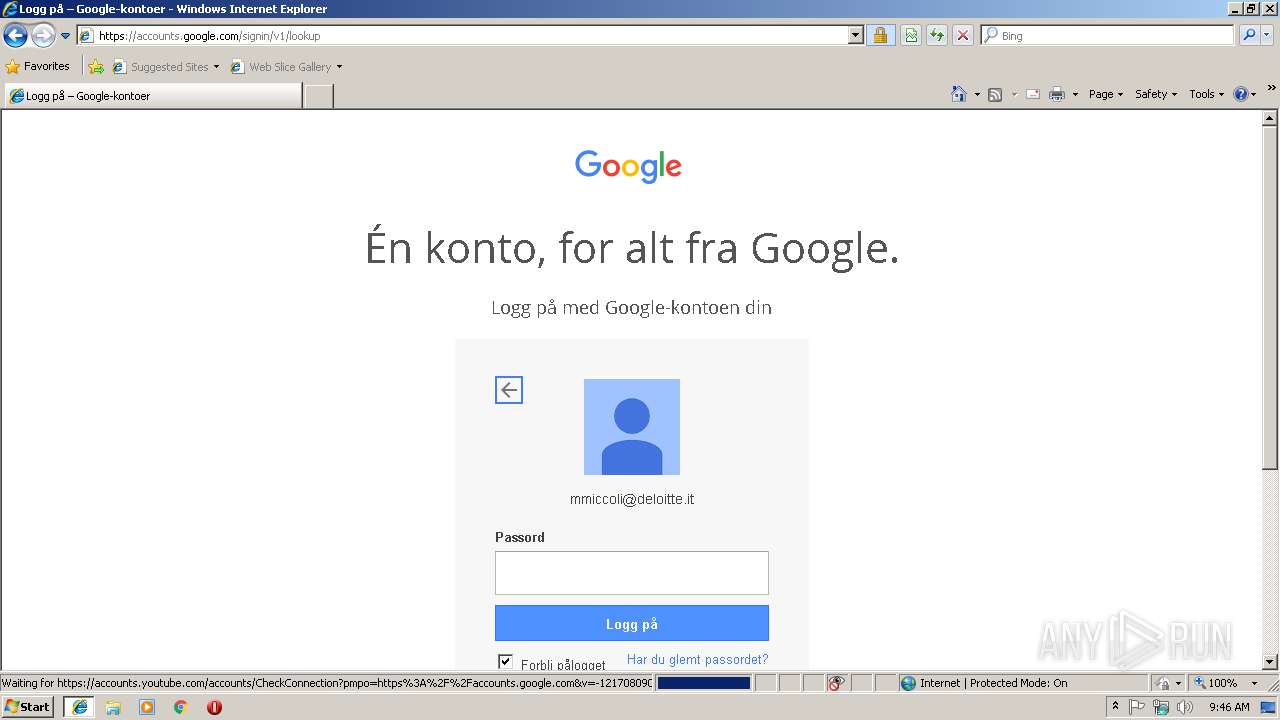Launch Windows Media Player from taskbar
Screen dimensions: 1280x720
tap(147, 707)
